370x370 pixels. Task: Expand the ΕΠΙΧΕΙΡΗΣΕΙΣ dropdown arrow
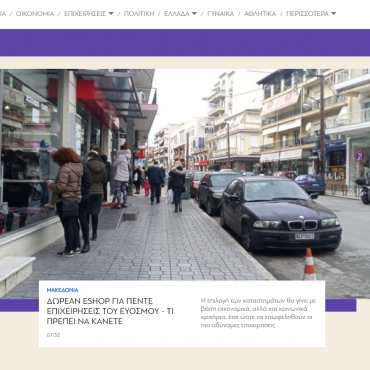(111, 14)
